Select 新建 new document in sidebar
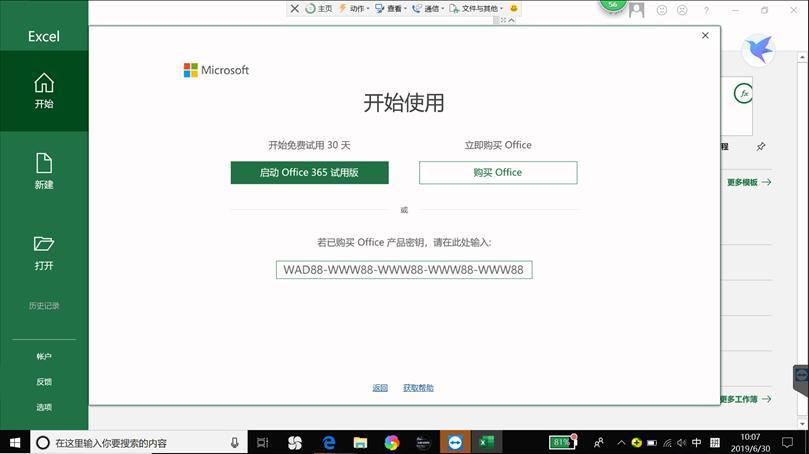The width and height of the screenshot is (809, 454). [44, 171]
